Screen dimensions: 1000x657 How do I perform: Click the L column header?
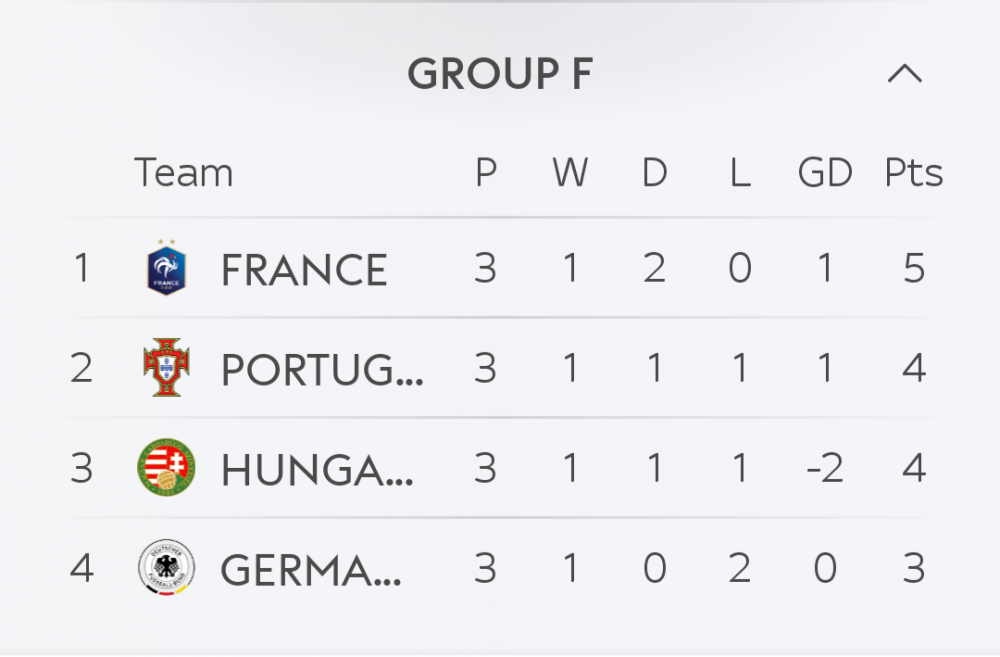point(739,173)
